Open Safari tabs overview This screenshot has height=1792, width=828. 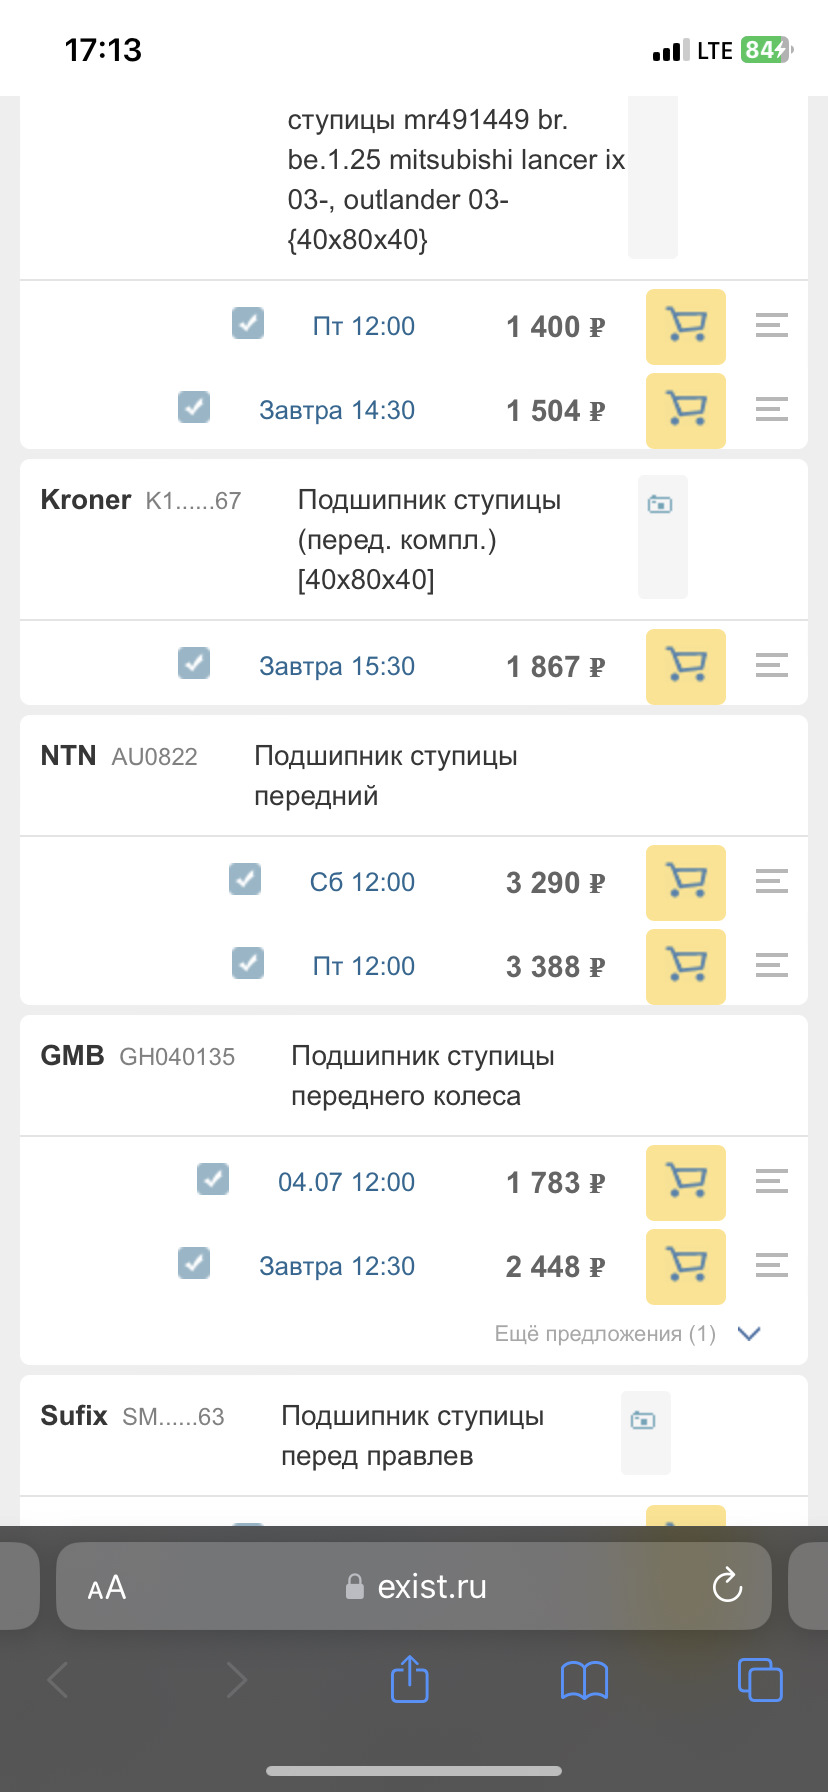759,1679
